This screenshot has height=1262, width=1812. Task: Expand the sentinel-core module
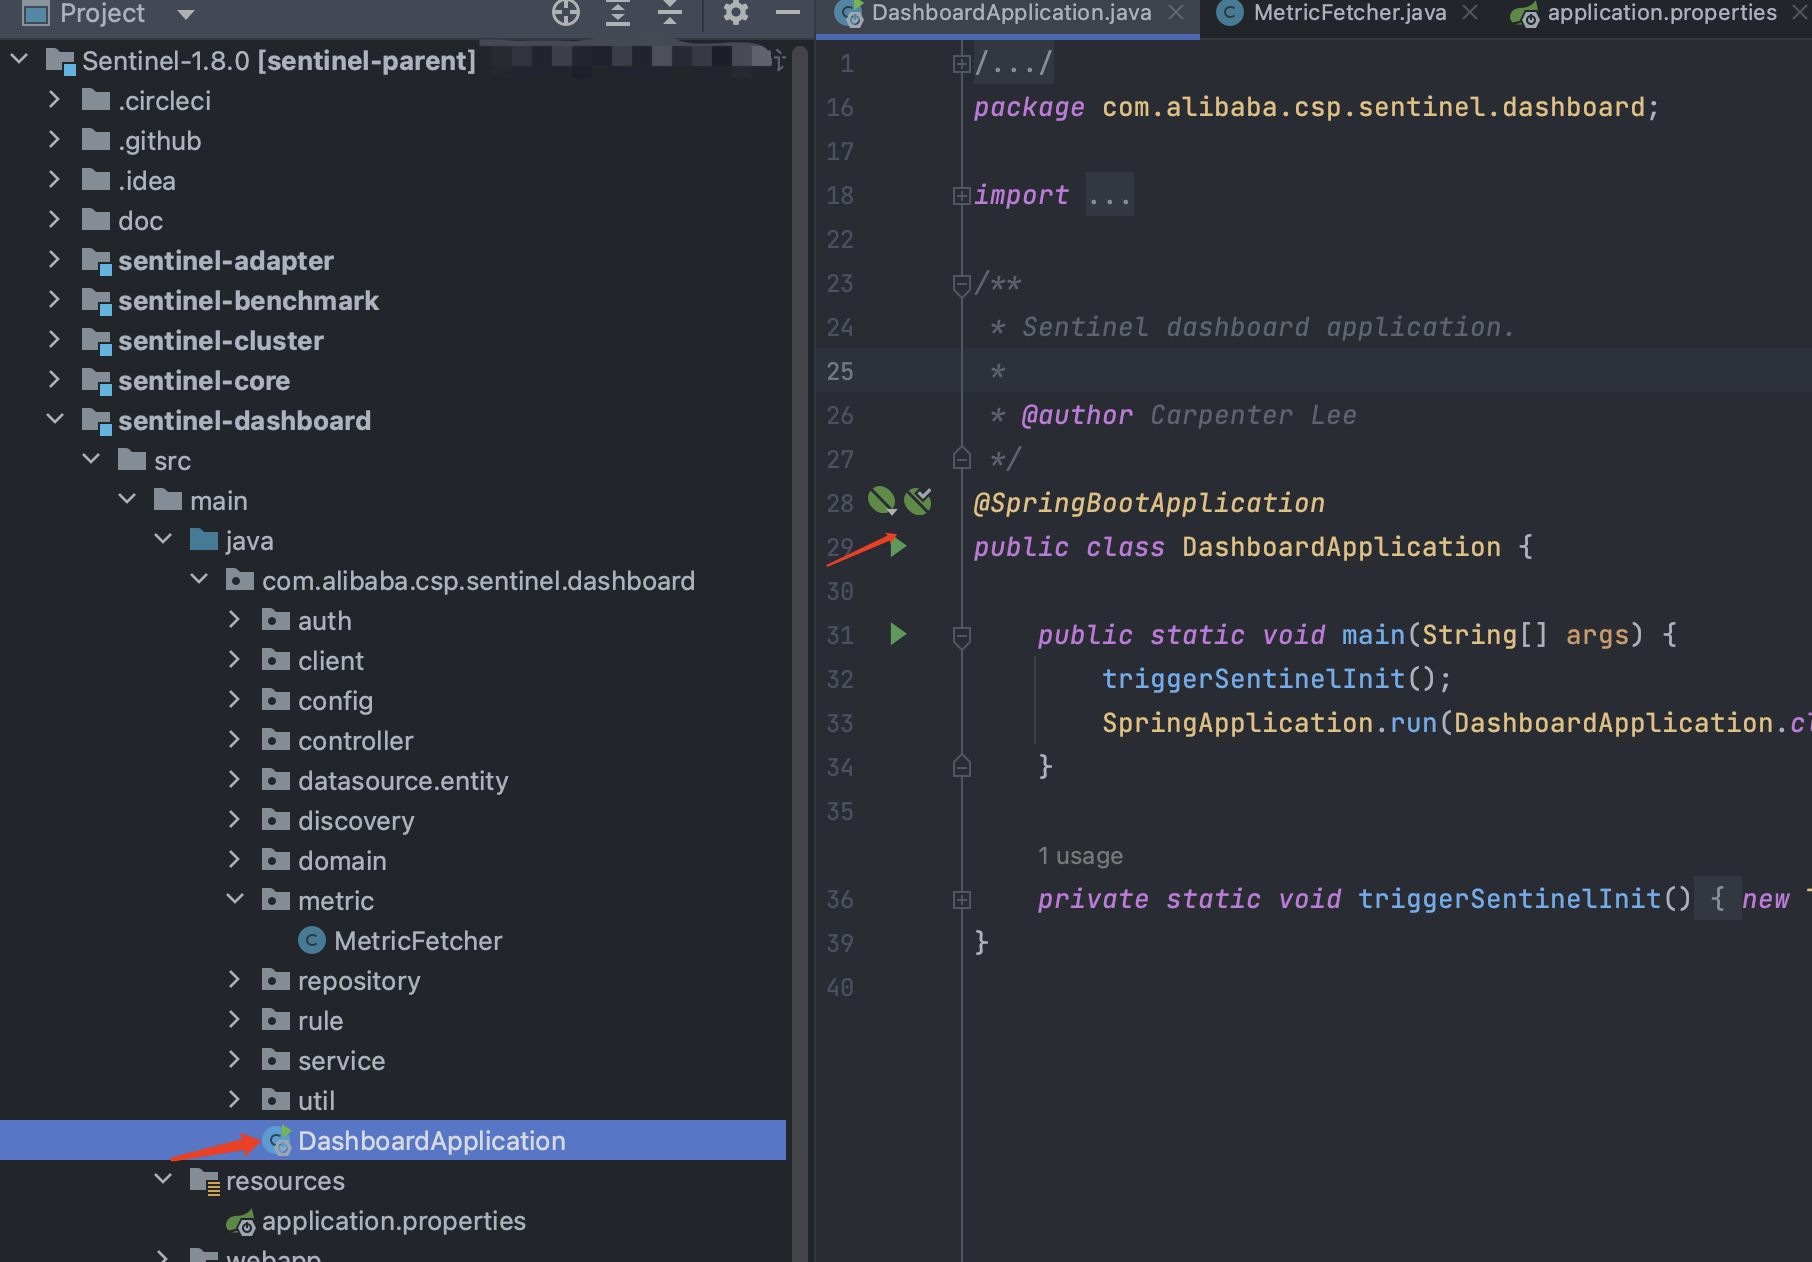pyautogui.click(x=55, y=380)
